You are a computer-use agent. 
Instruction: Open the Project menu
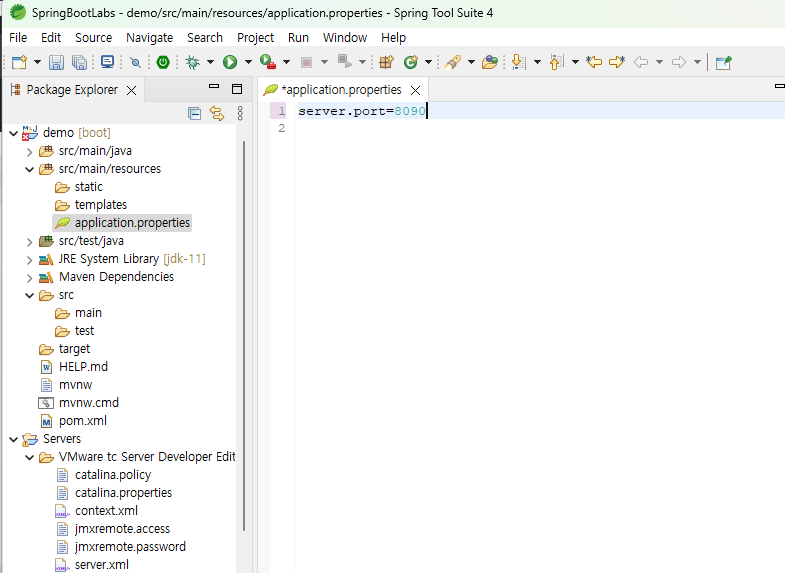(x=255, y=38)
